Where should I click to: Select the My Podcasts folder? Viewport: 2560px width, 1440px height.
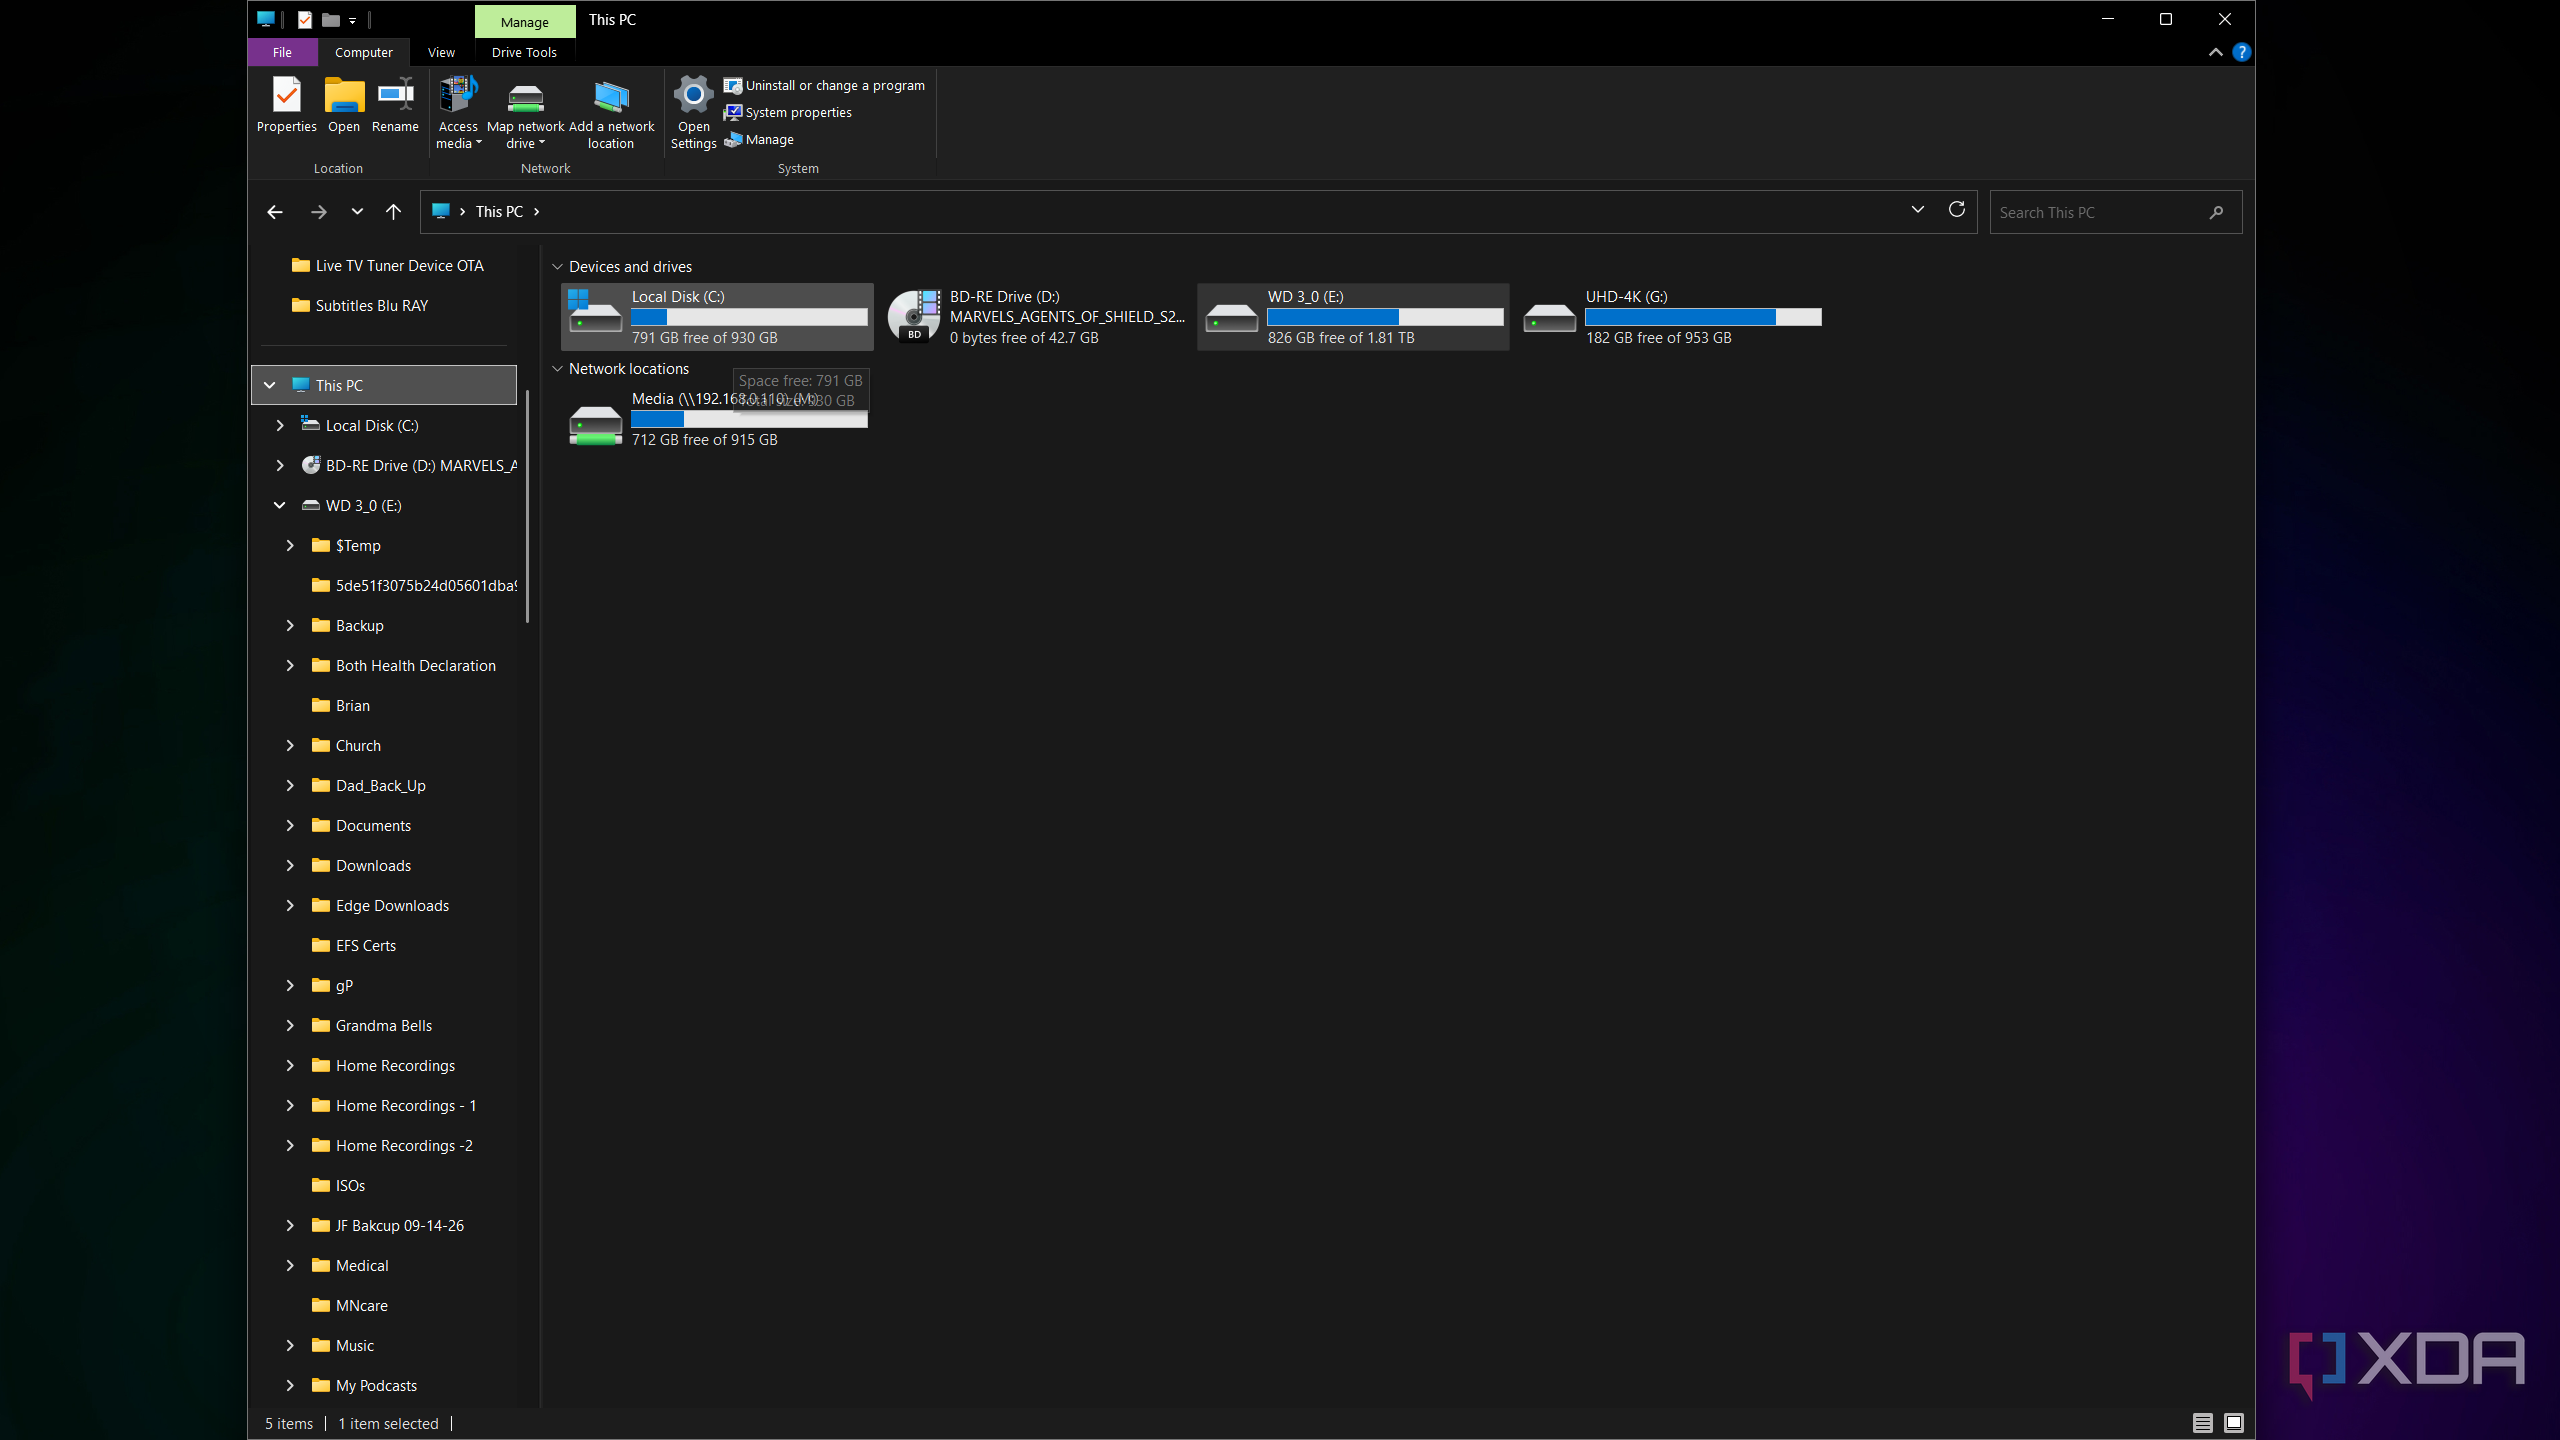click(364, 1385)
